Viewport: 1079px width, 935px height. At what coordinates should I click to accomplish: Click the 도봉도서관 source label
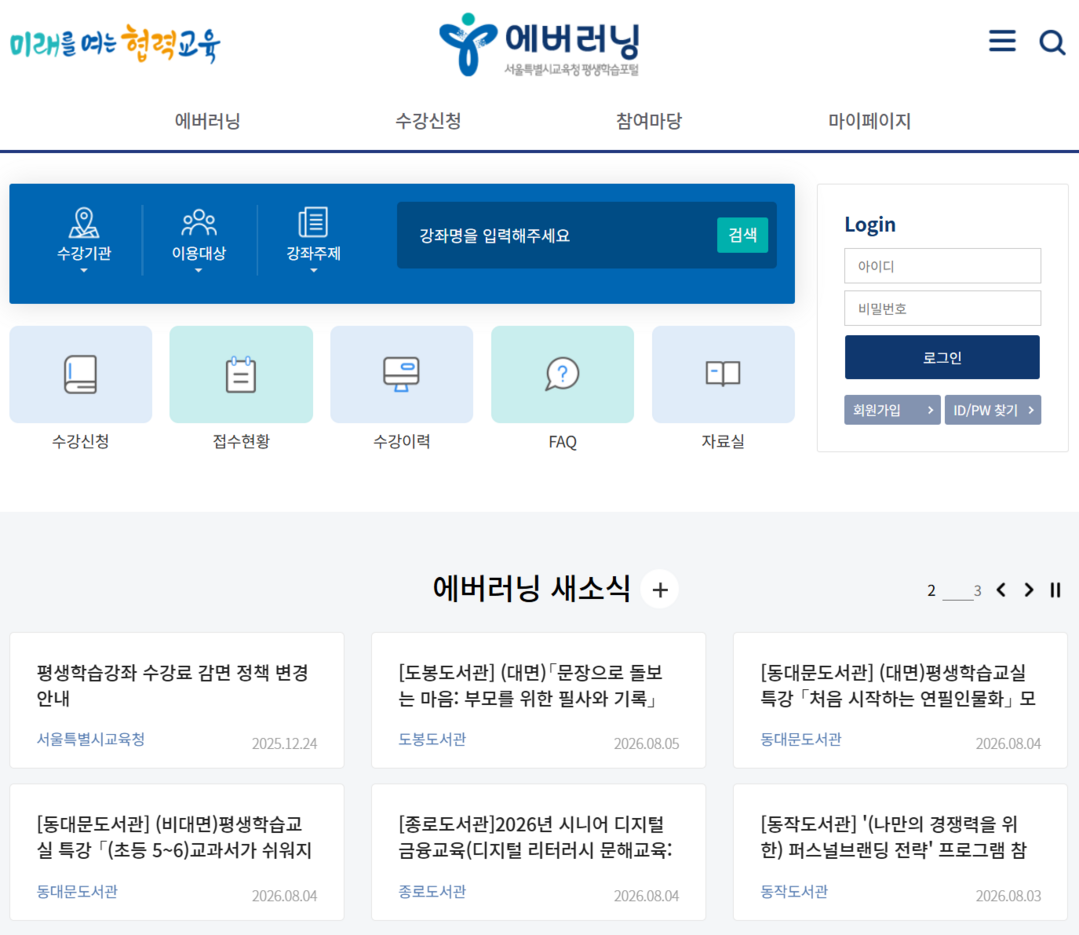(432, 739)
